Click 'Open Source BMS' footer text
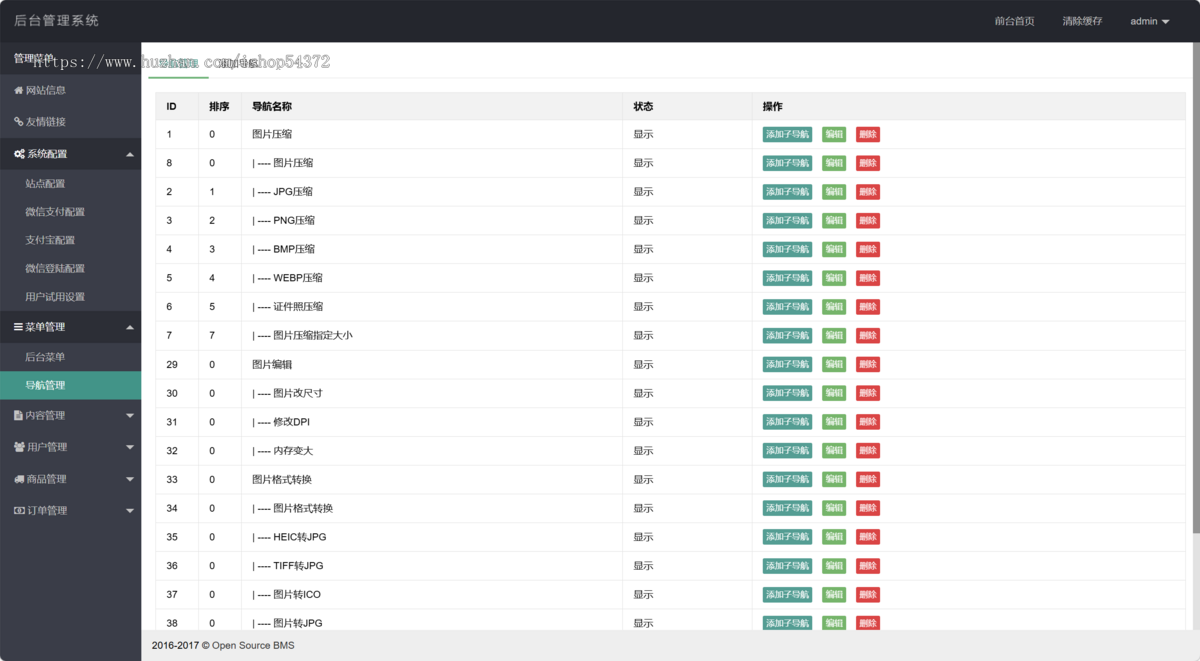The height and width of the screenshot is (661, 1200). click(x=253, y=646)
